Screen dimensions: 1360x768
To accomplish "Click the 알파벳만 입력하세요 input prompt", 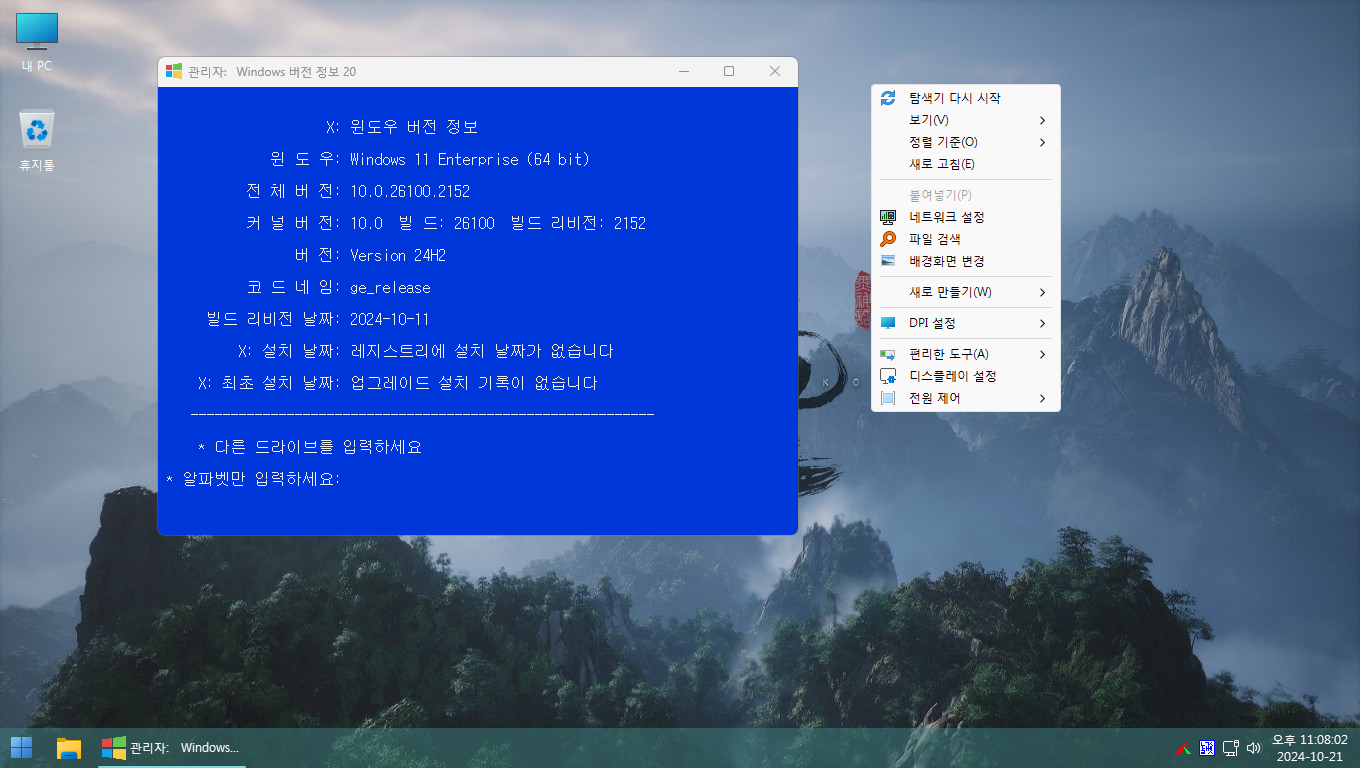I will click(253, 479).
